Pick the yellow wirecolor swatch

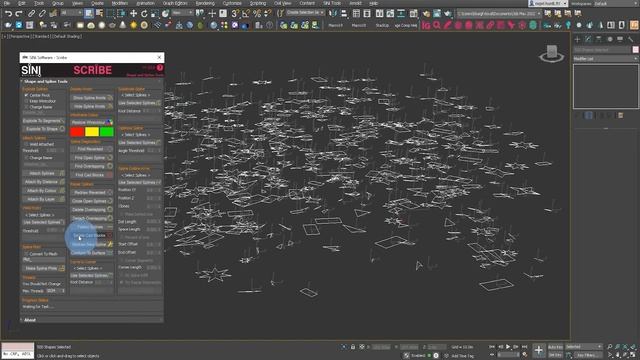pos(92,132)
